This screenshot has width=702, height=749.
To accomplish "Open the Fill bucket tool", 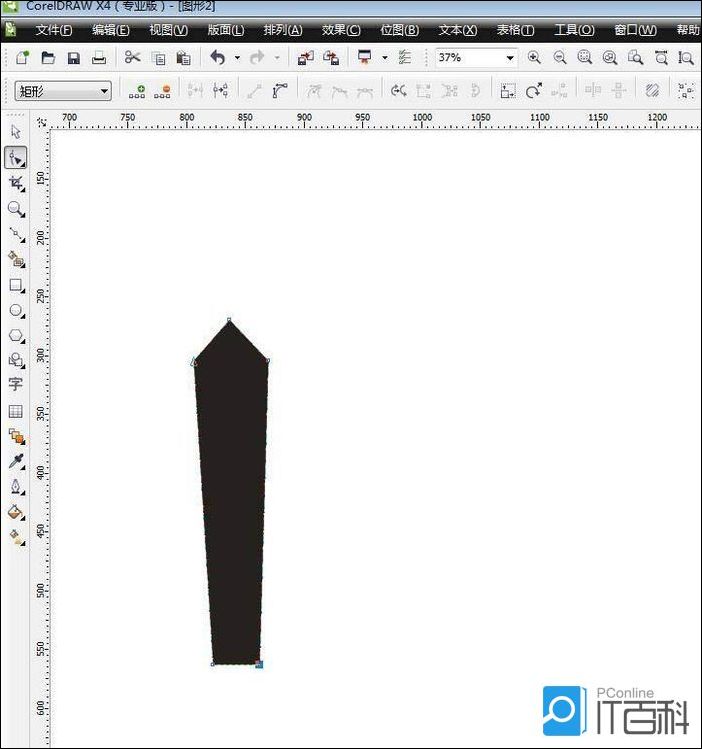I will click(16, 513).
